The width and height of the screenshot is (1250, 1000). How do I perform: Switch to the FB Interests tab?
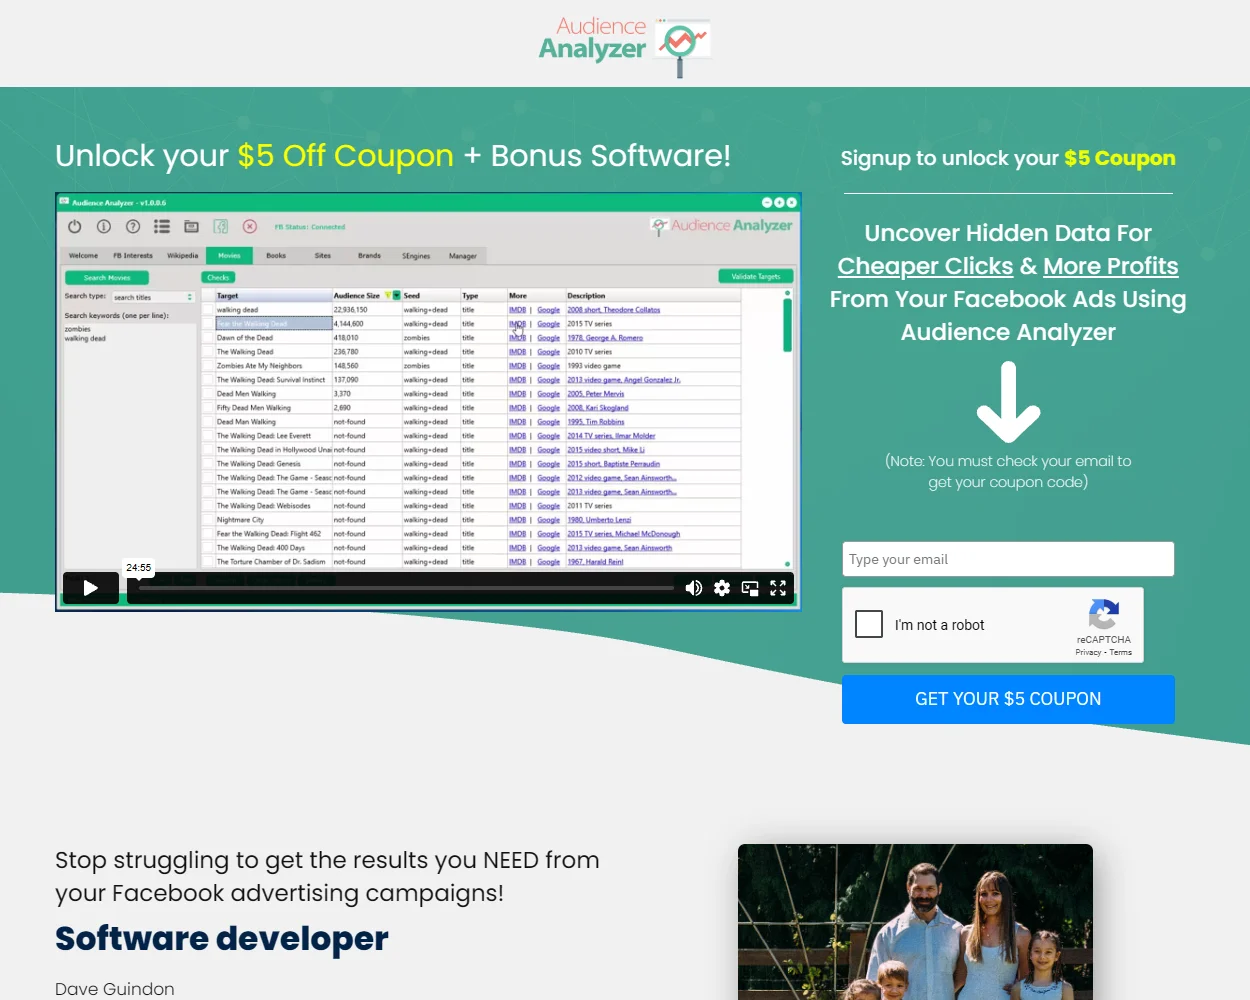tap(133, 255)
